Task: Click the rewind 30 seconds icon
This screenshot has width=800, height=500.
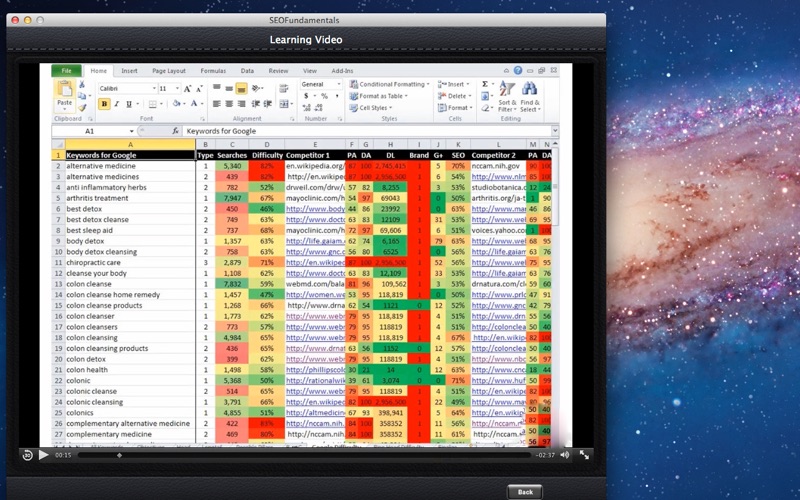Action: click(x=28, y=455)
